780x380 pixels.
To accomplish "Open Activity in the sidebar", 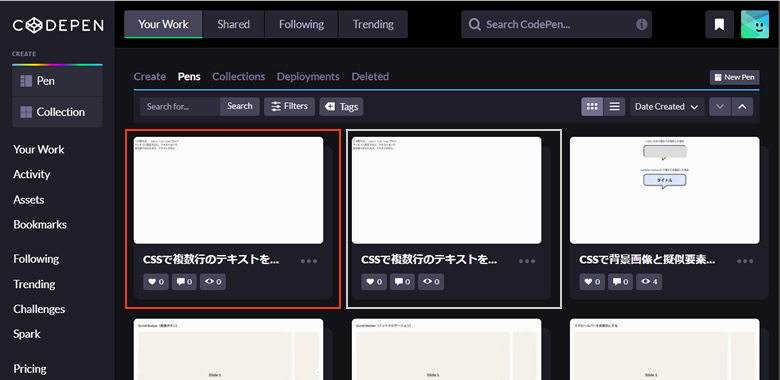I will 32,175.
